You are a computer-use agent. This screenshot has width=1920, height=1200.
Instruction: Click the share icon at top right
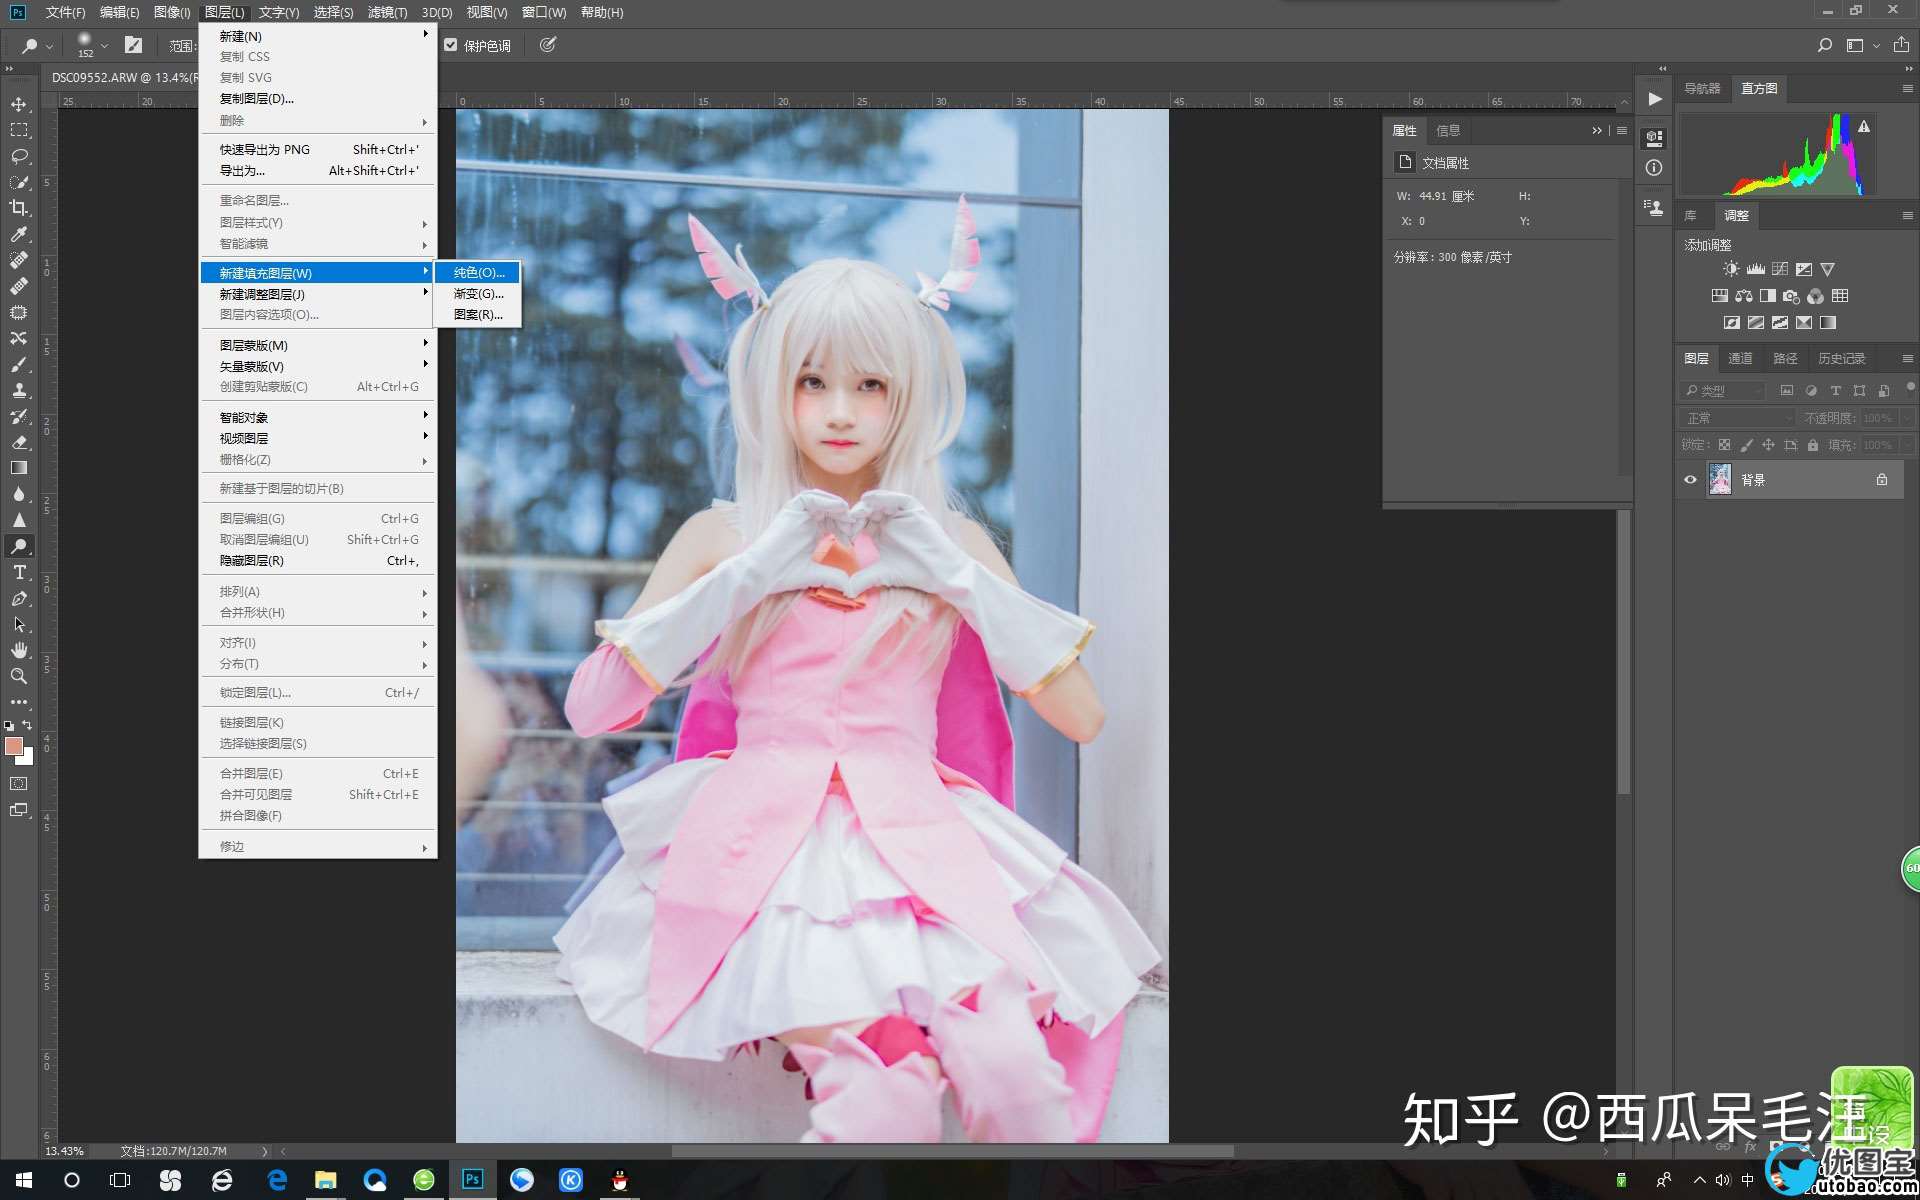pos(1901,45)
